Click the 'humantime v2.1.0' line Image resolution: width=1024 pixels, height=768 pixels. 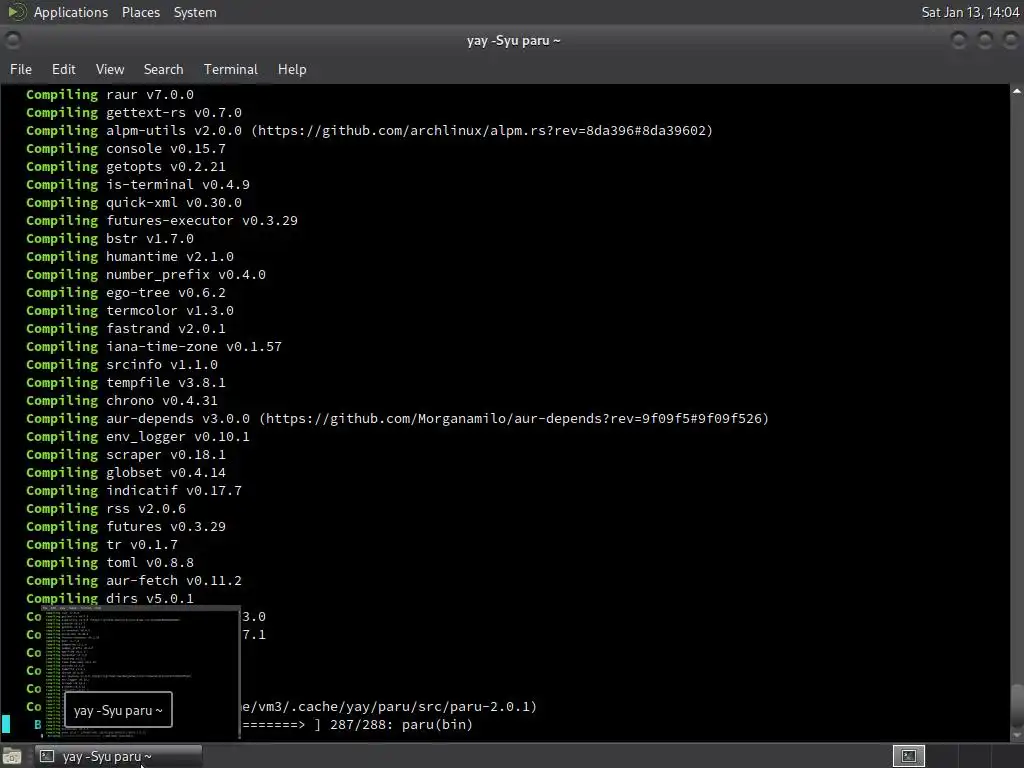click(130, 257)
